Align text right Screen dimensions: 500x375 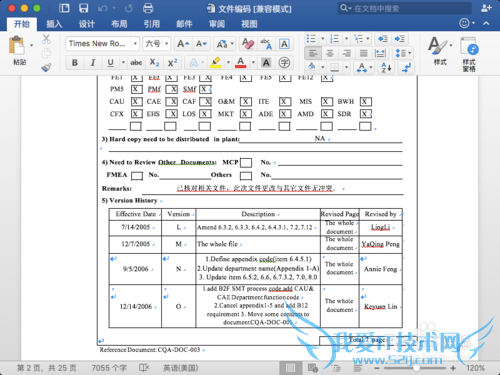[x=347, y=53]
